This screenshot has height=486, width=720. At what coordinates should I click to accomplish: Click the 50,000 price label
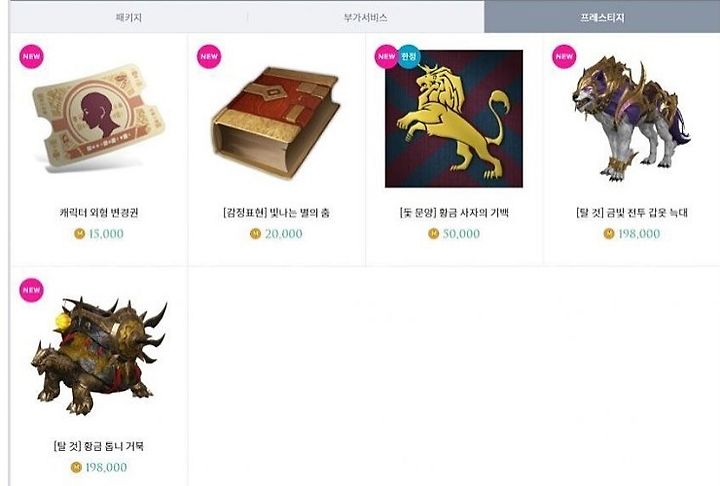tap(461, 234)
